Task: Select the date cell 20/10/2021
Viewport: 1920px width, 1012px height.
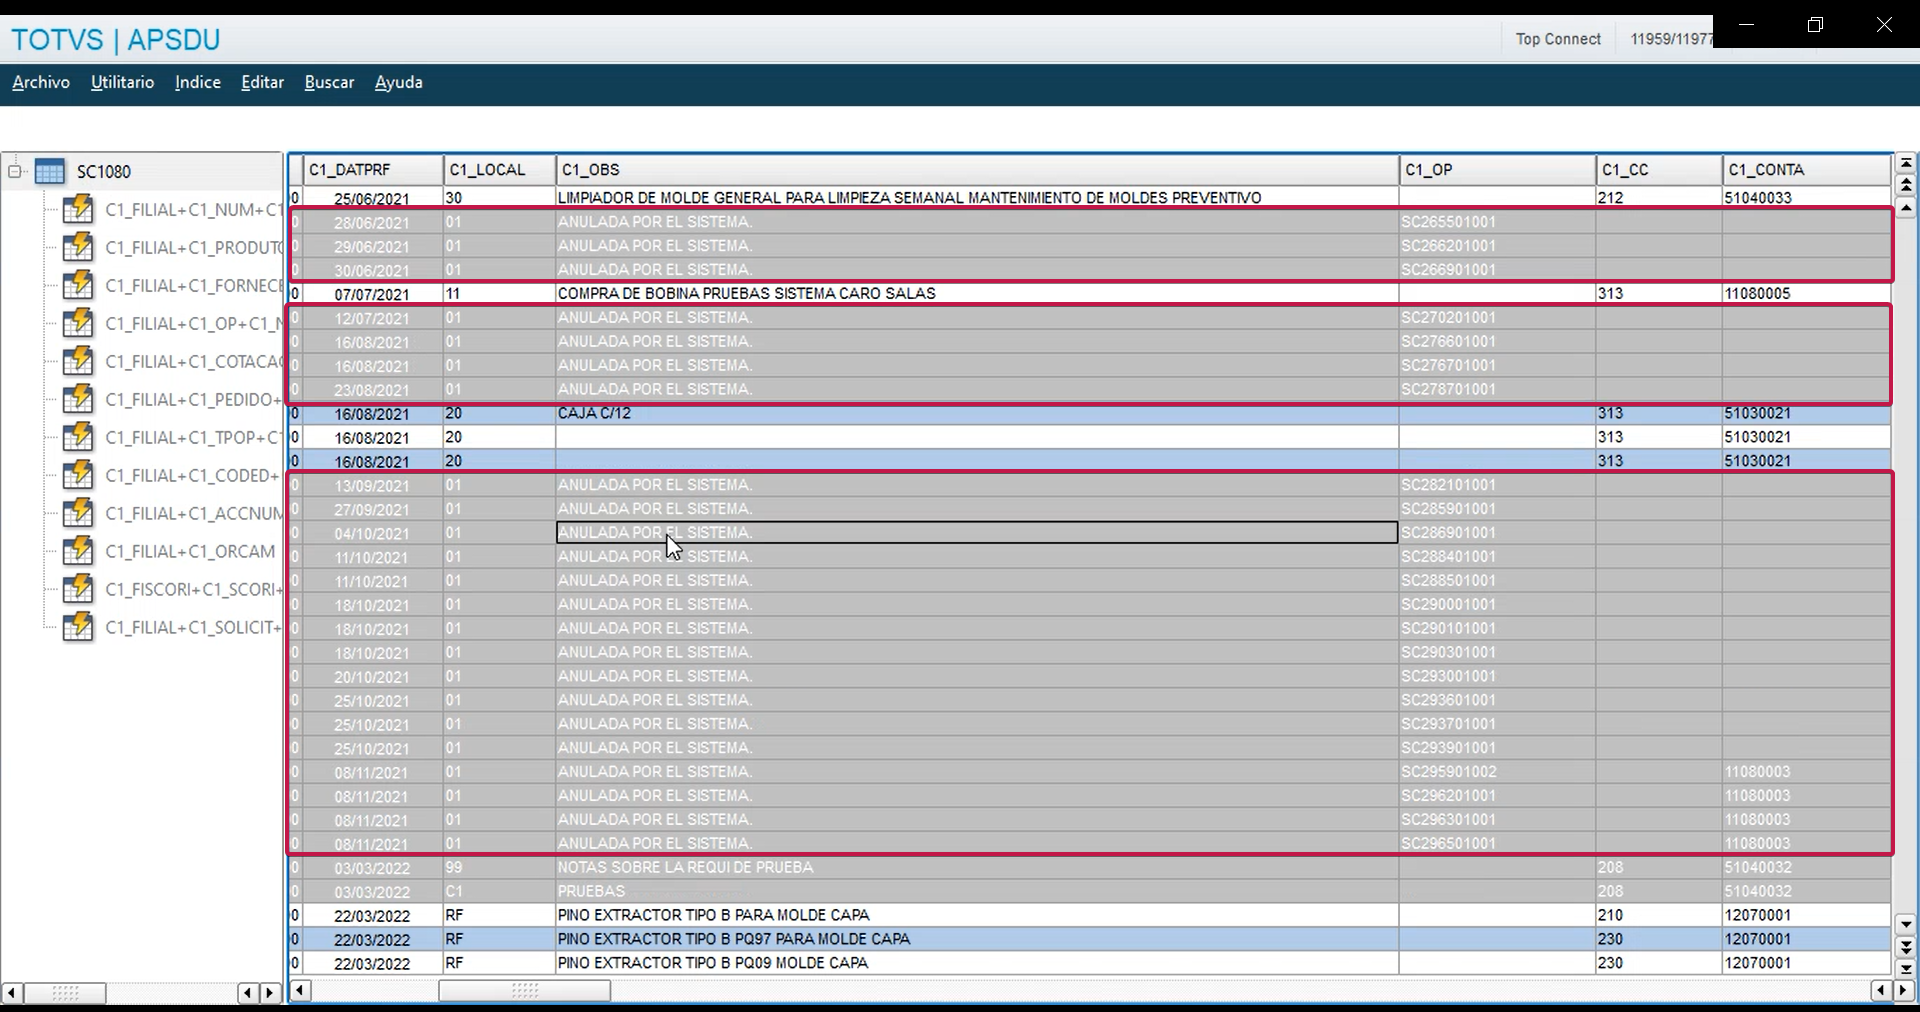Action: tap(373, 677)
